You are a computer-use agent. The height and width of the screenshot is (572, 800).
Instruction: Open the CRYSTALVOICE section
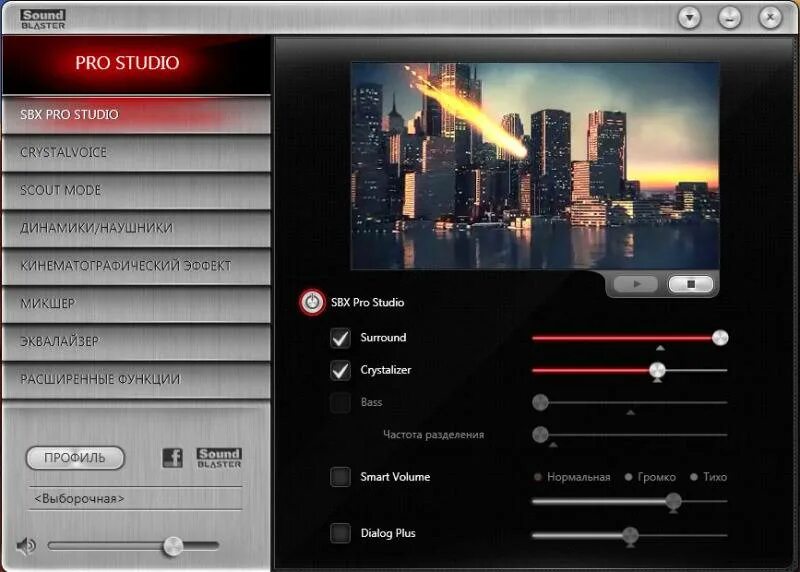(136, 153)
